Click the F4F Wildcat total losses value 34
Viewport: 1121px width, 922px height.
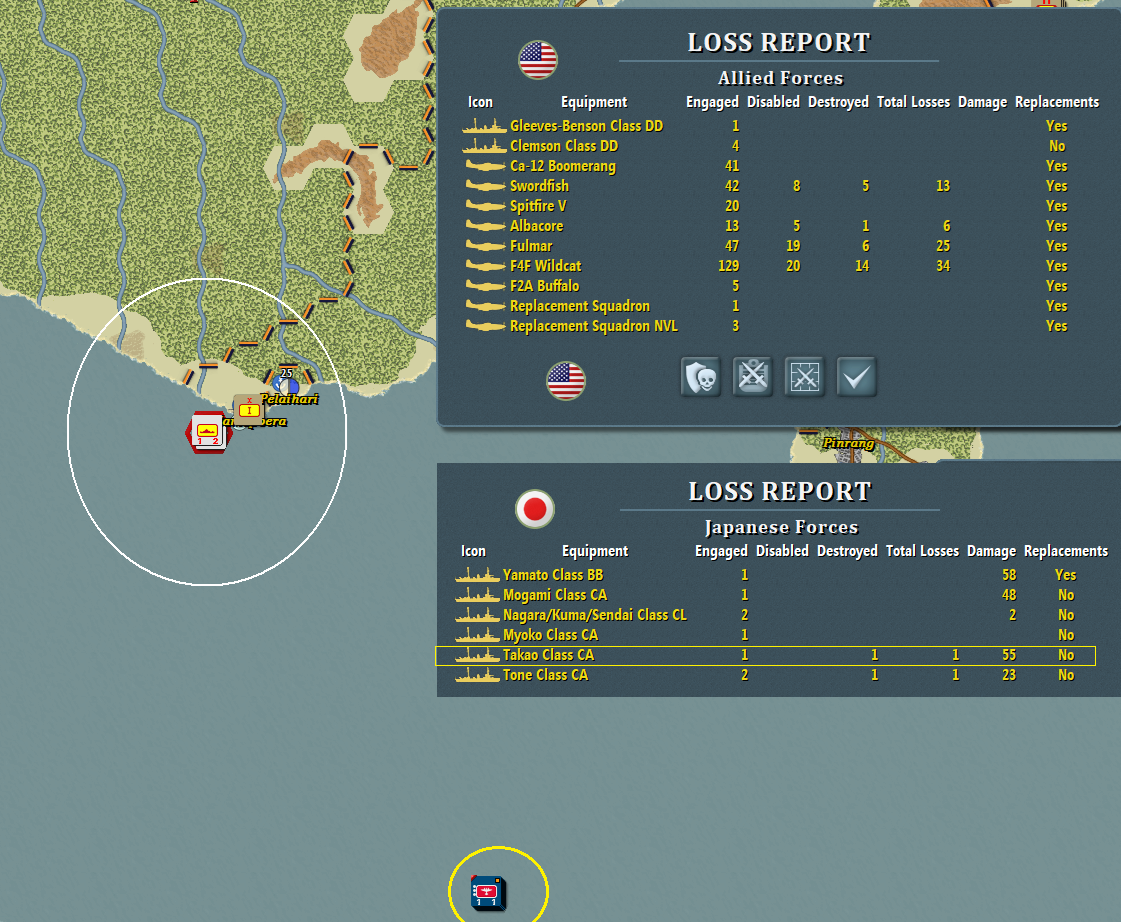pos(943,267)
